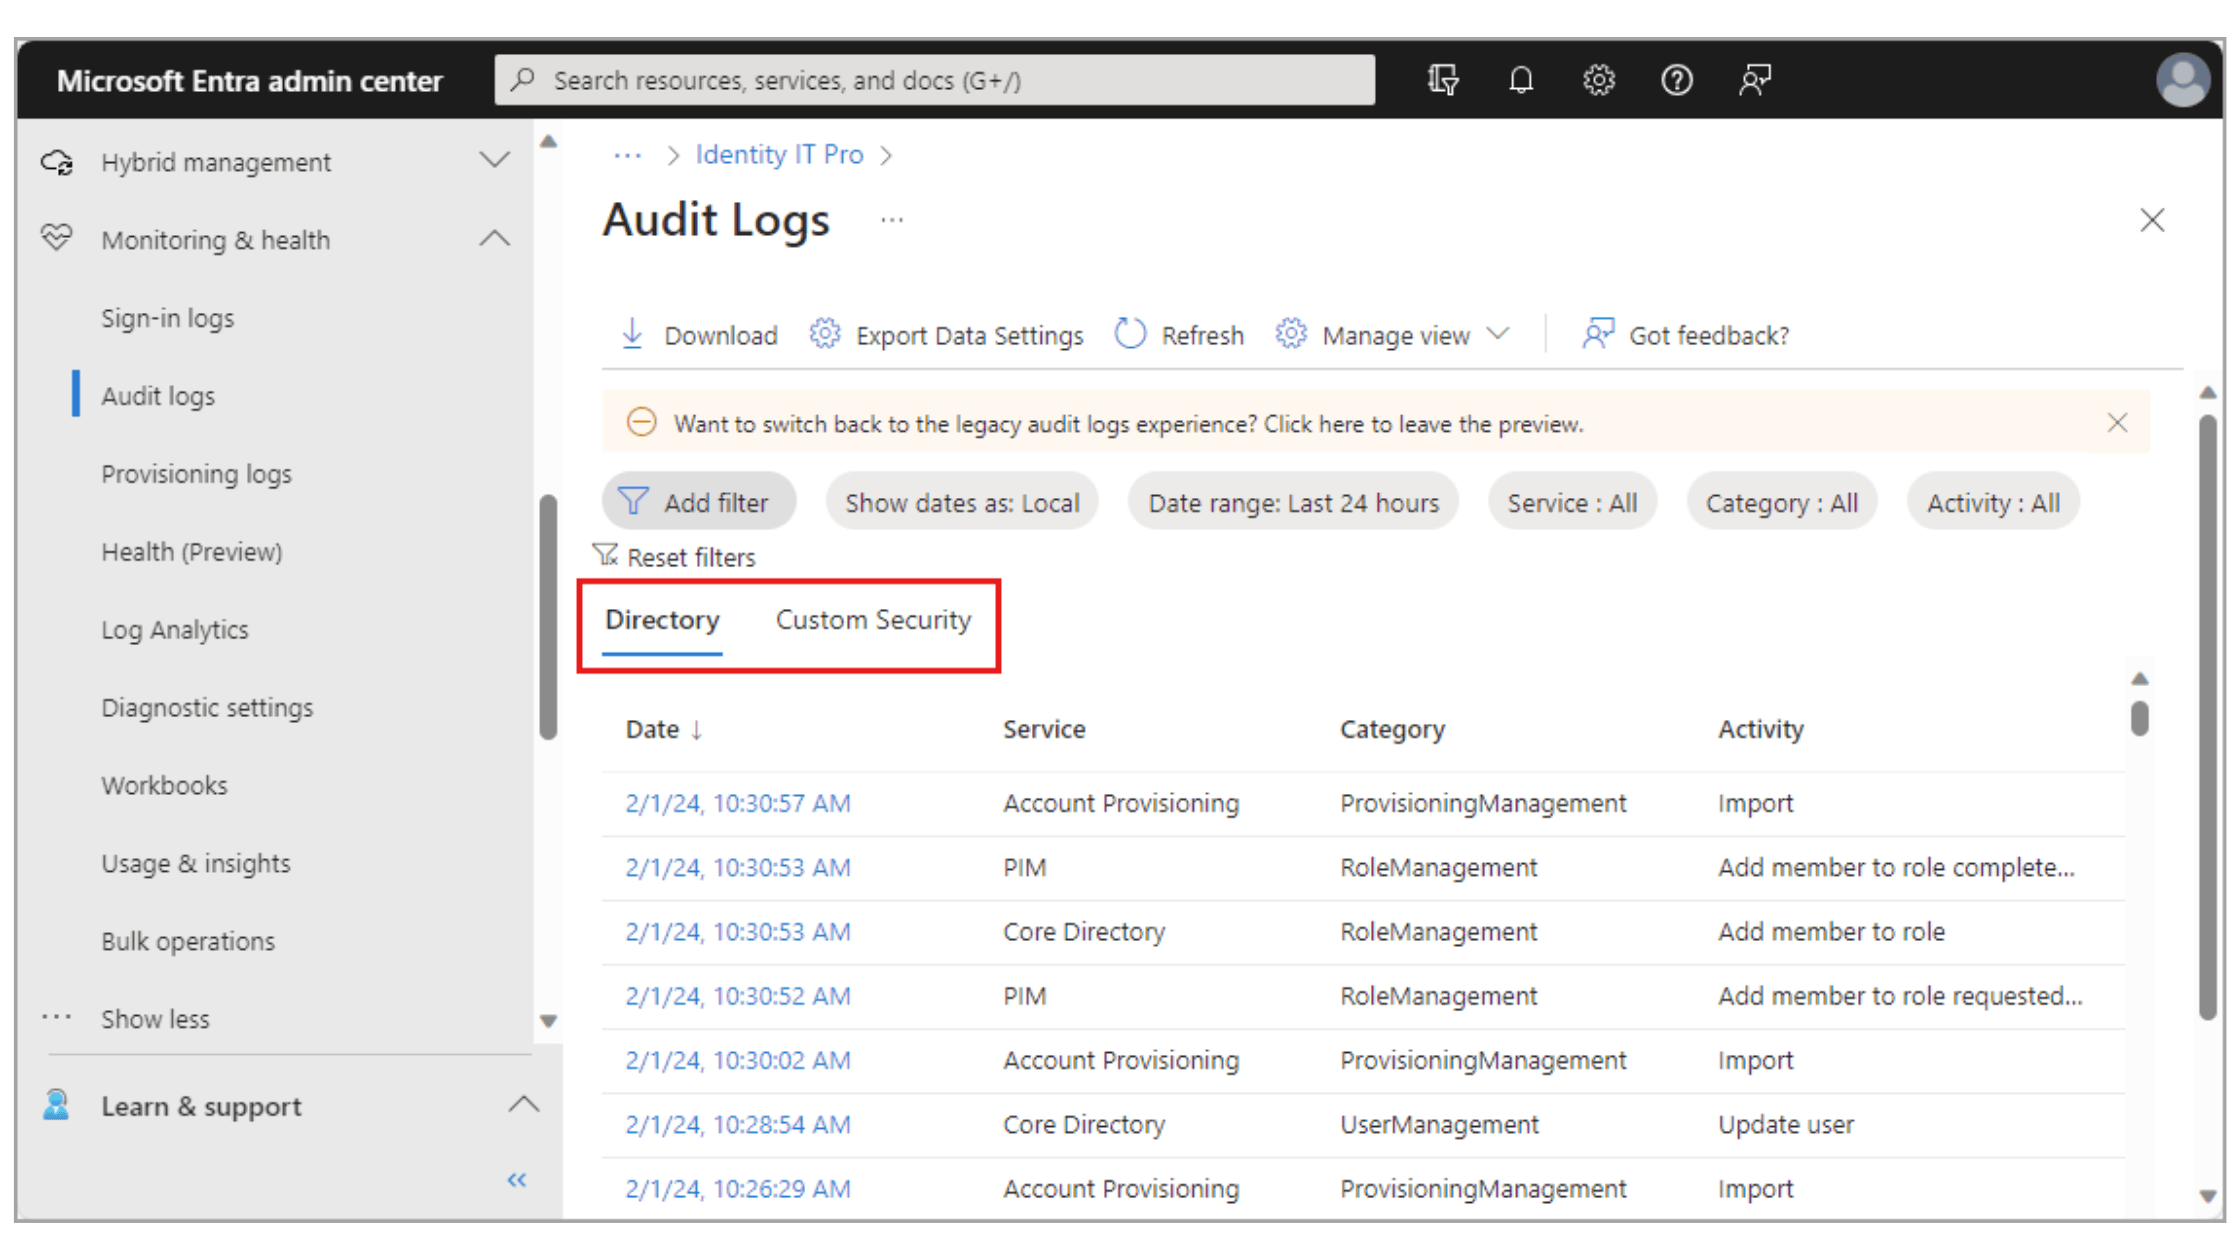
Task: Click the Hybrid management cloud icon
Action: tap(57, 162)
